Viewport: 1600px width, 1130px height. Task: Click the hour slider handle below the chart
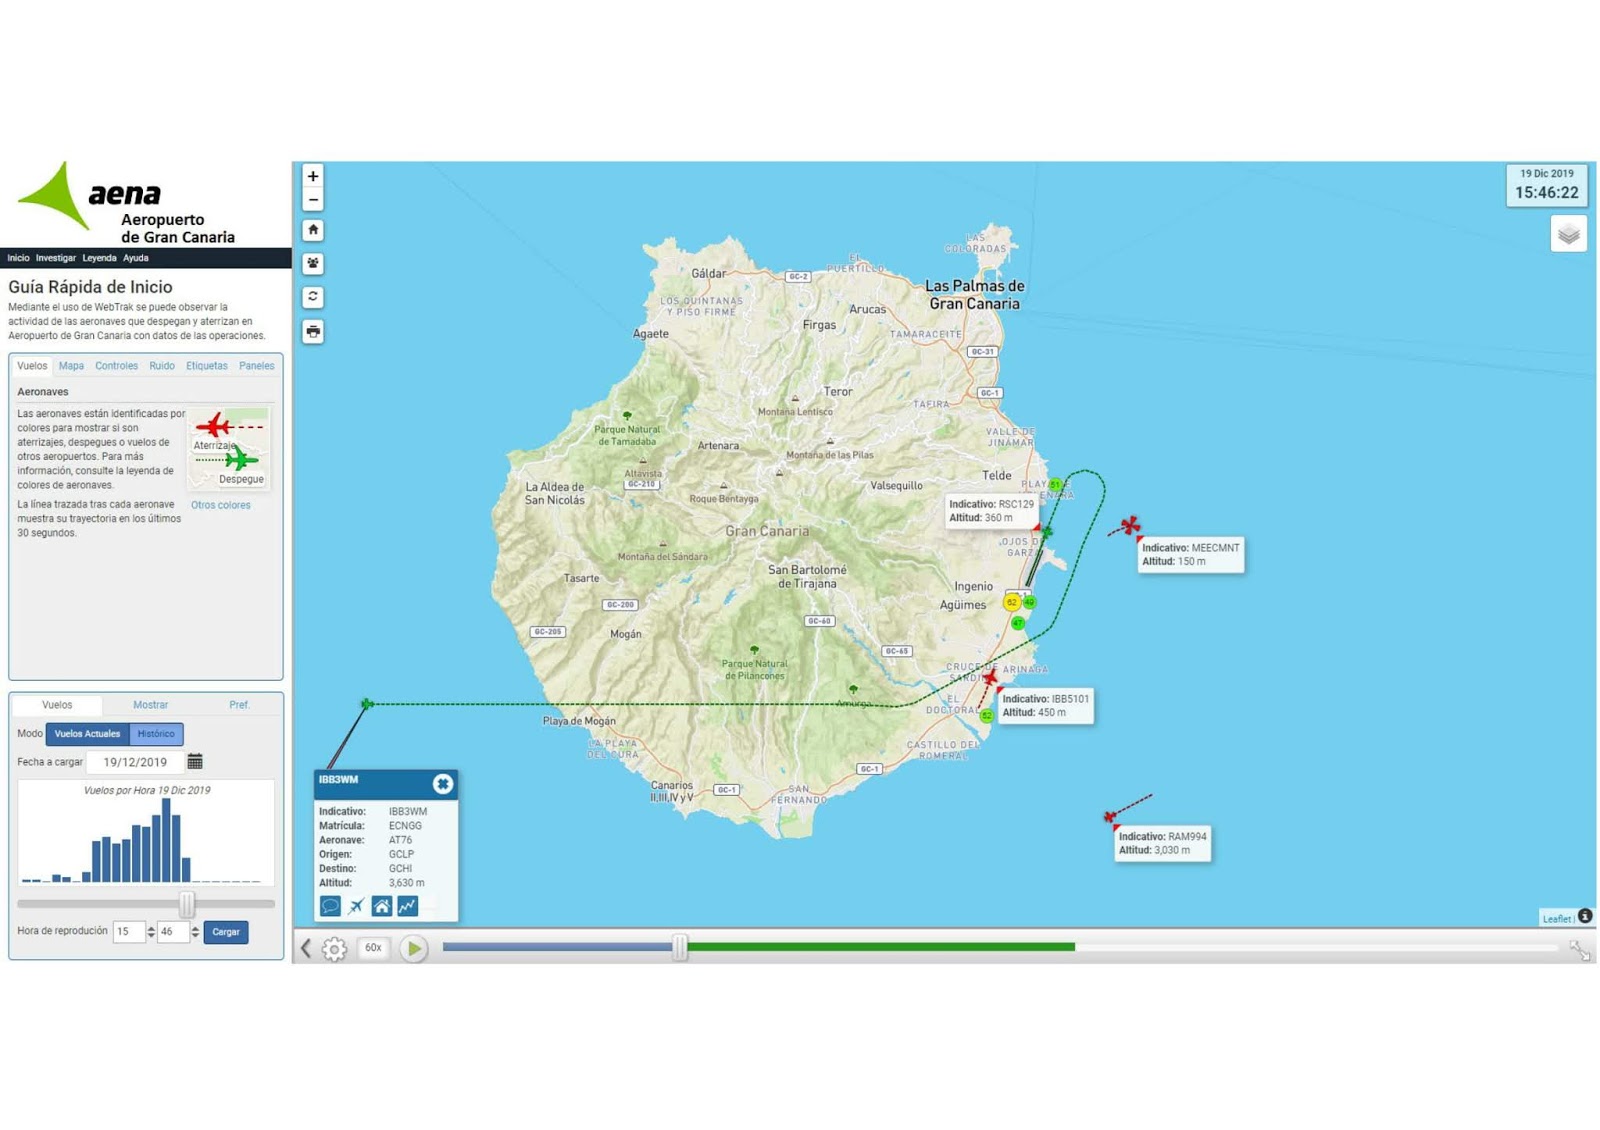click(x=187, y=904)
